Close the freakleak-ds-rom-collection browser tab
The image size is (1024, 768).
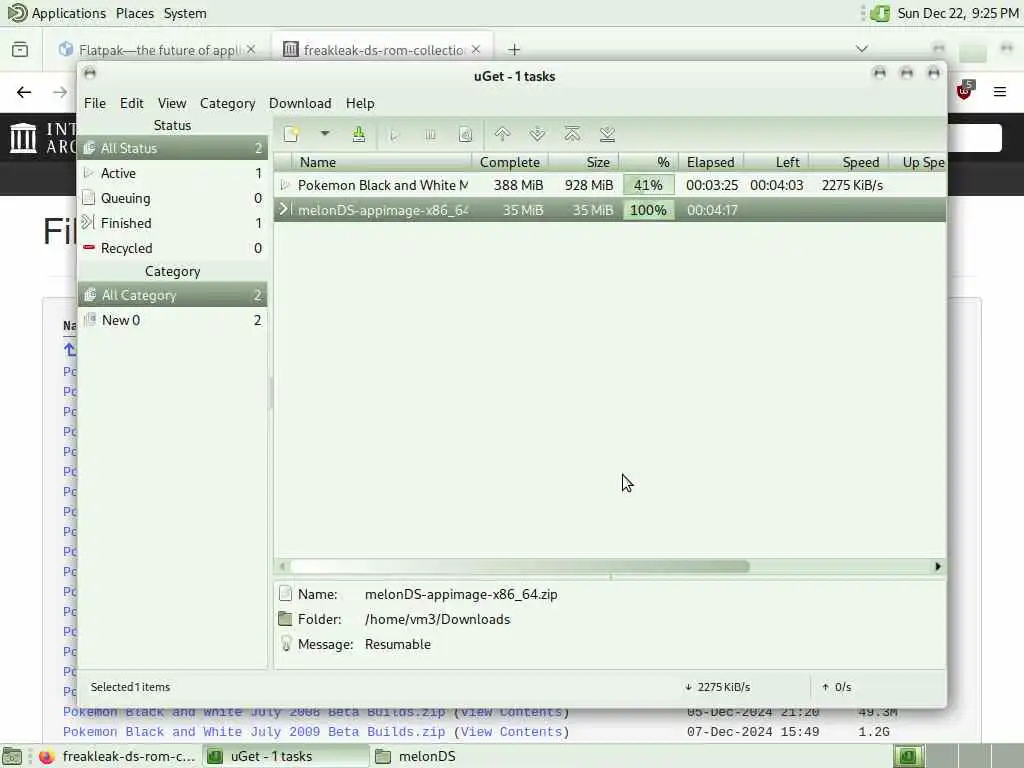476,50
